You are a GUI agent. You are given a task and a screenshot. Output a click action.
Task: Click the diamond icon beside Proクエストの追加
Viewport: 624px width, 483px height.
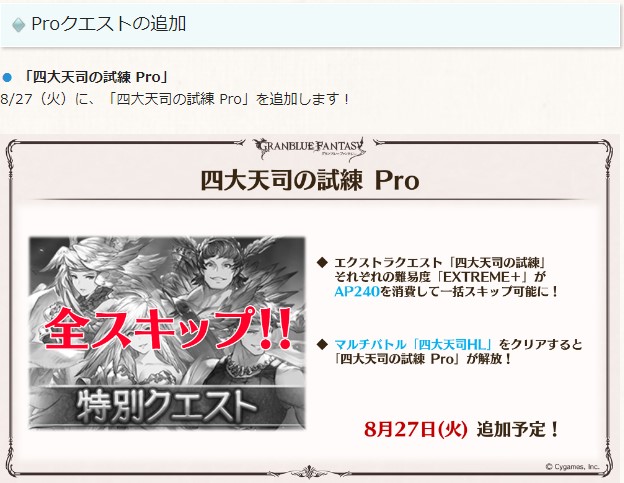coord(18,25)
